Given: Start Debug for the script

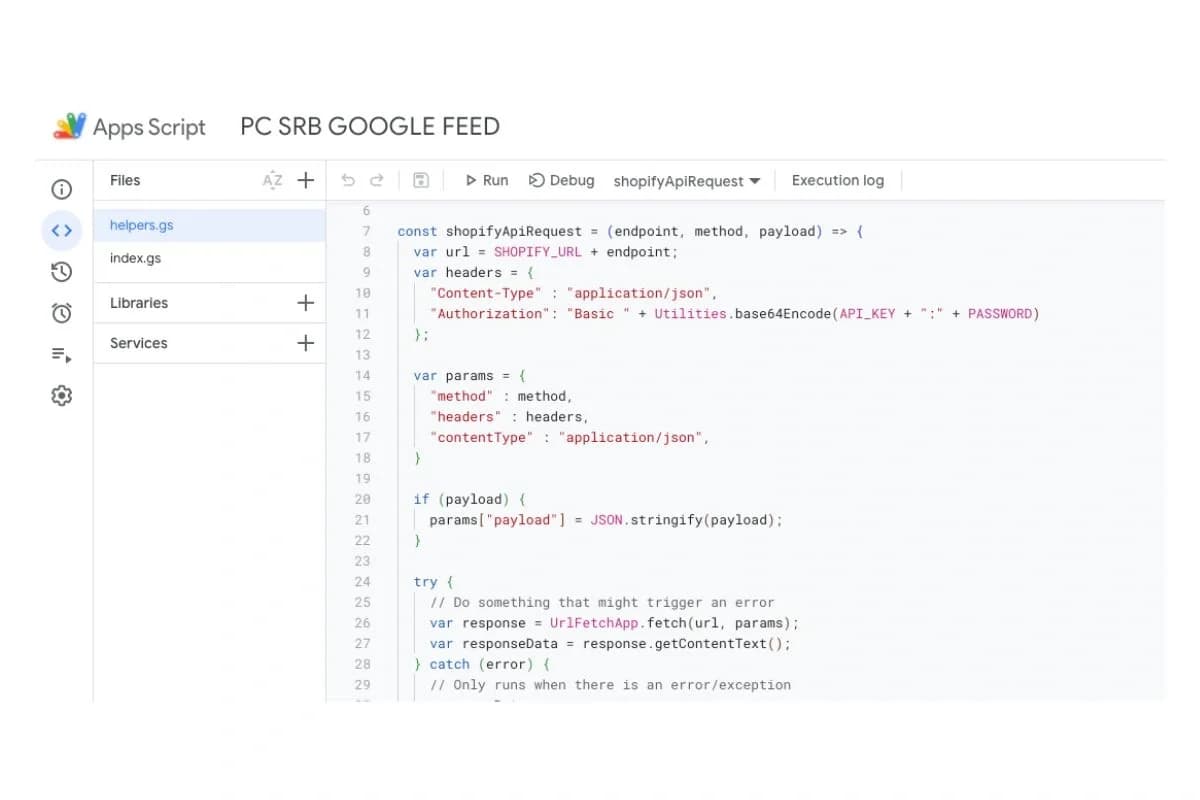Looking at the screenshot, I should click(x=561, y=181).
